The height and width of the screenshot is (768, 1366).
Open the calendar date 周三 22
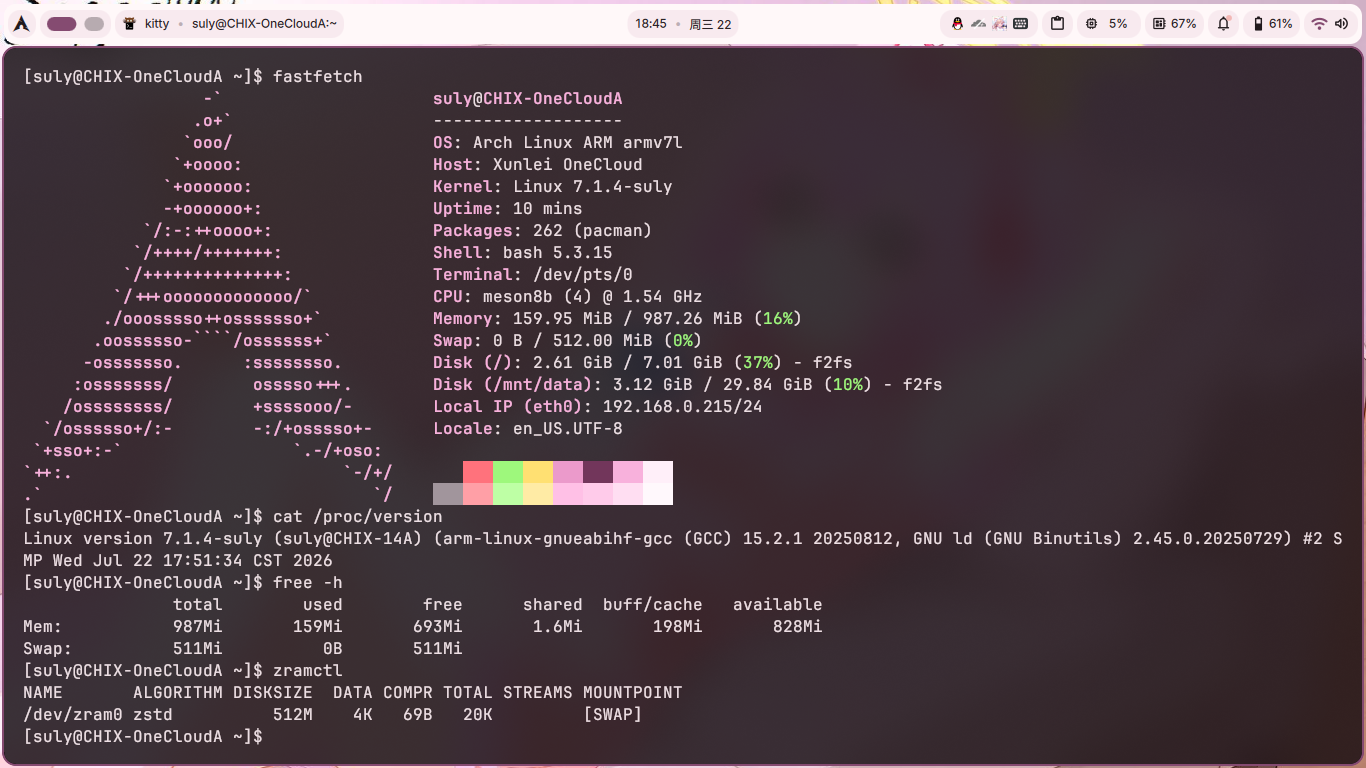click(710, 24)
